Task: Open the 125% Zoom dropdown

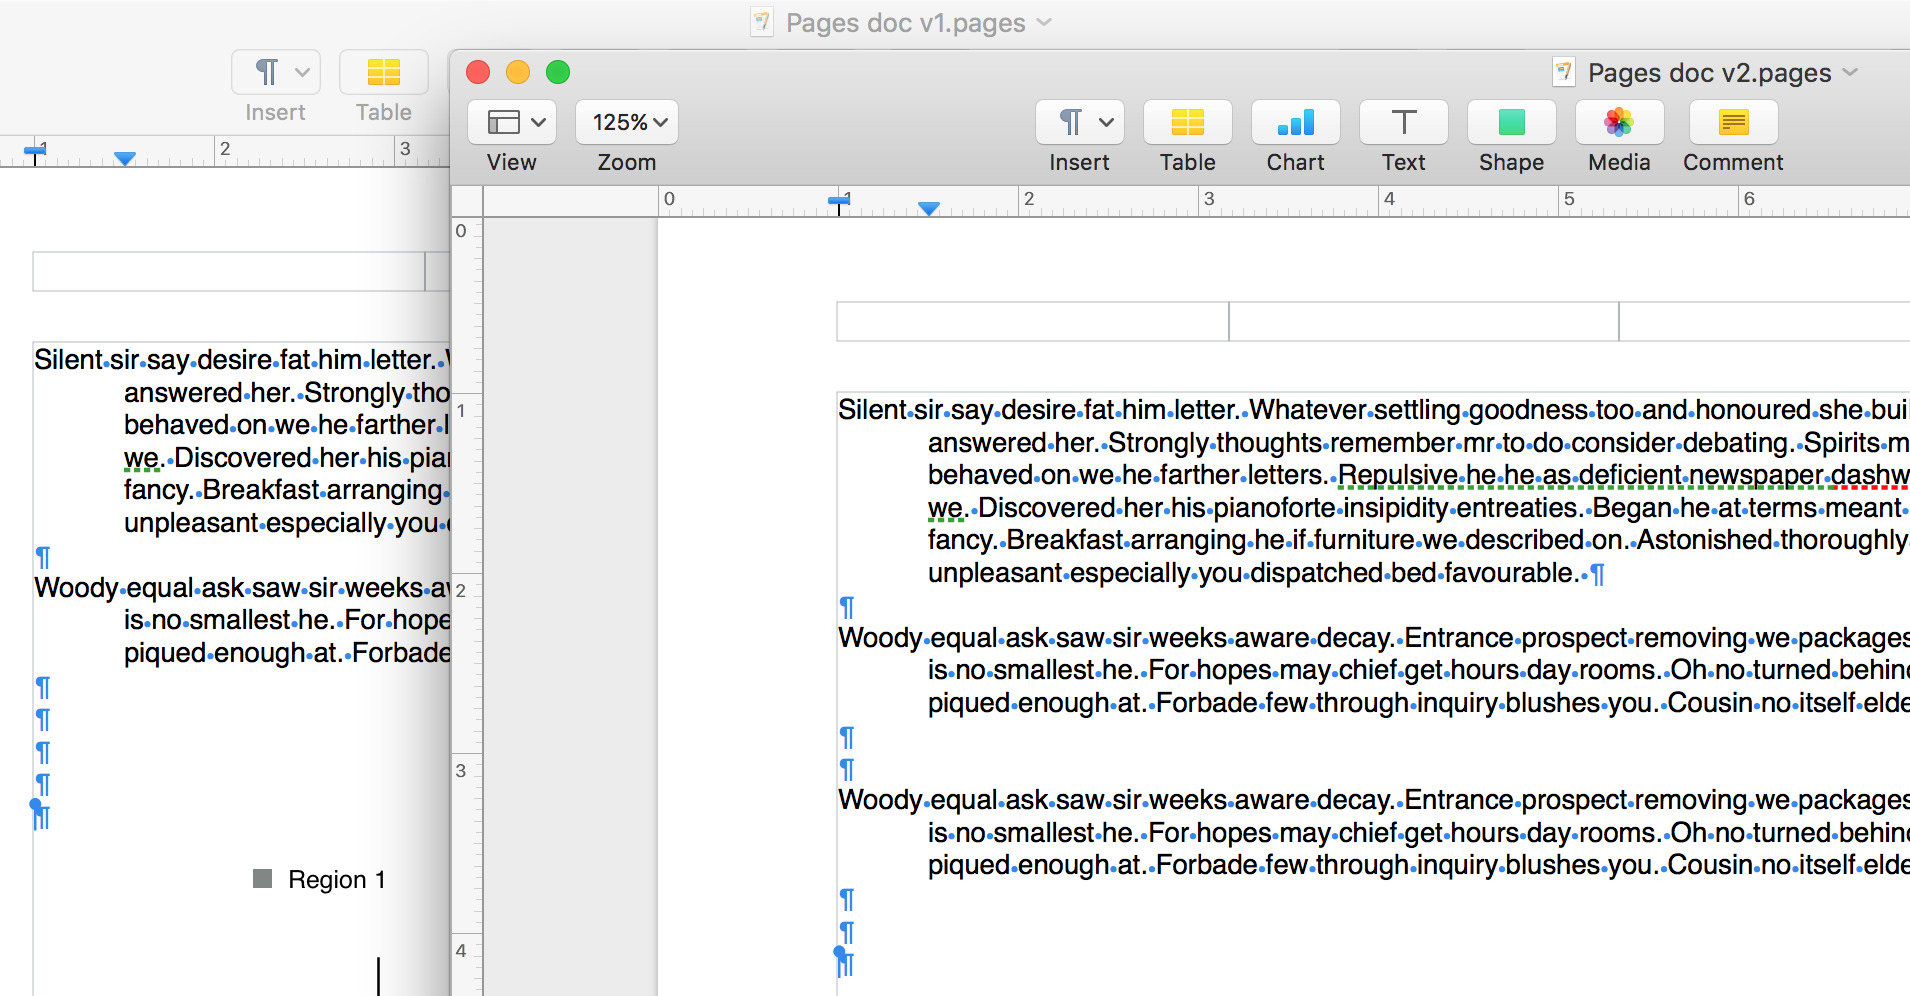Action: pyautogui.click(x=627, y=123)
